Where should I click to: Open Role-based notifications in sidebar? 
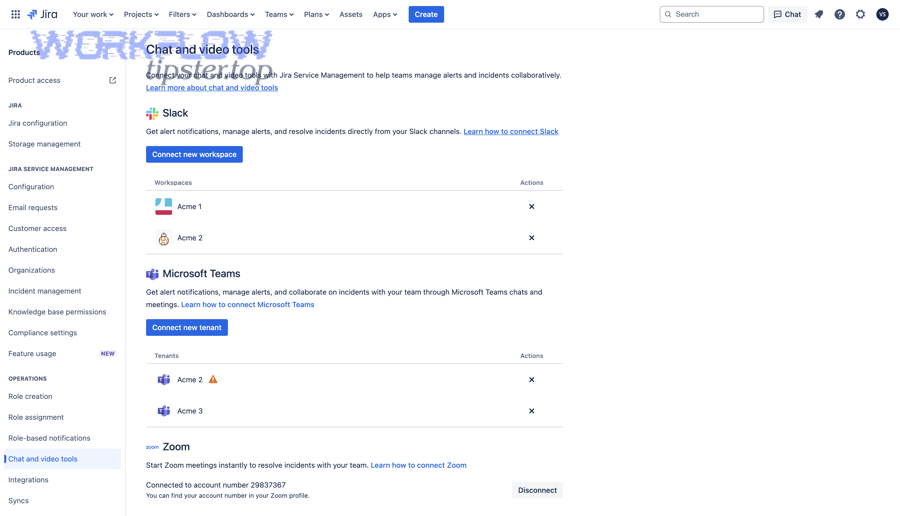[x=49, y=438]
